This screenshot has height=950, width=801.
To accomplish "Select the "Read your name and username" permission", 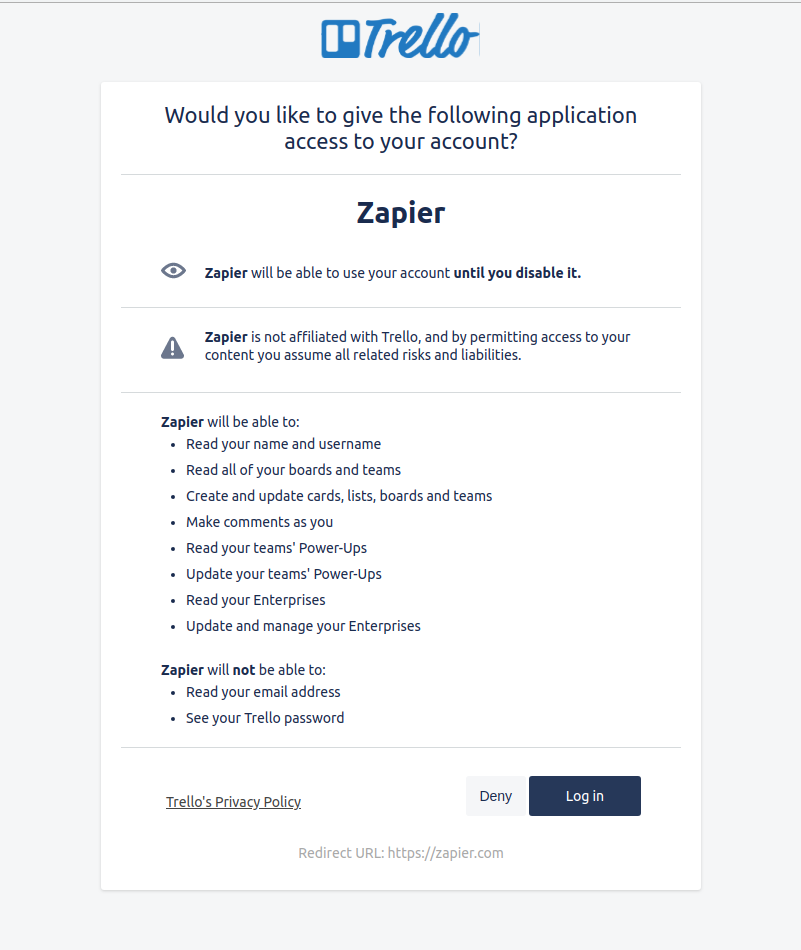I will pyautogui.click(x=283, y=444).
